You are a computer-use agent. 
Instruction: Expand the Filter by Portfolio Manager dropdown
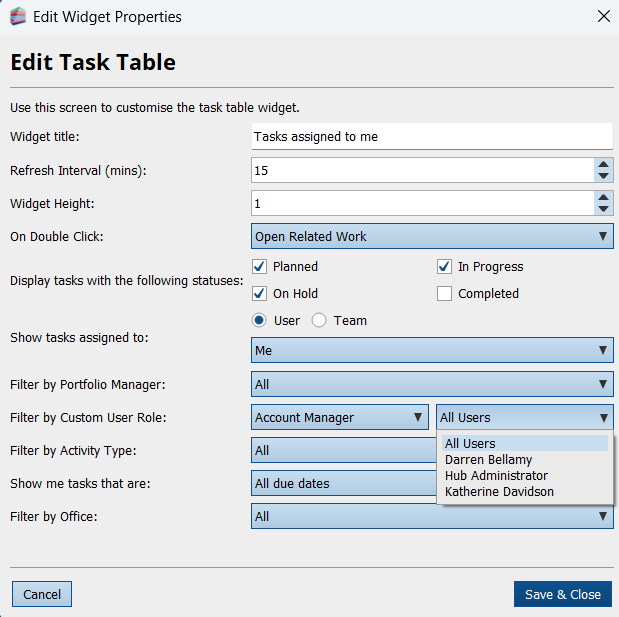(432, 384)
